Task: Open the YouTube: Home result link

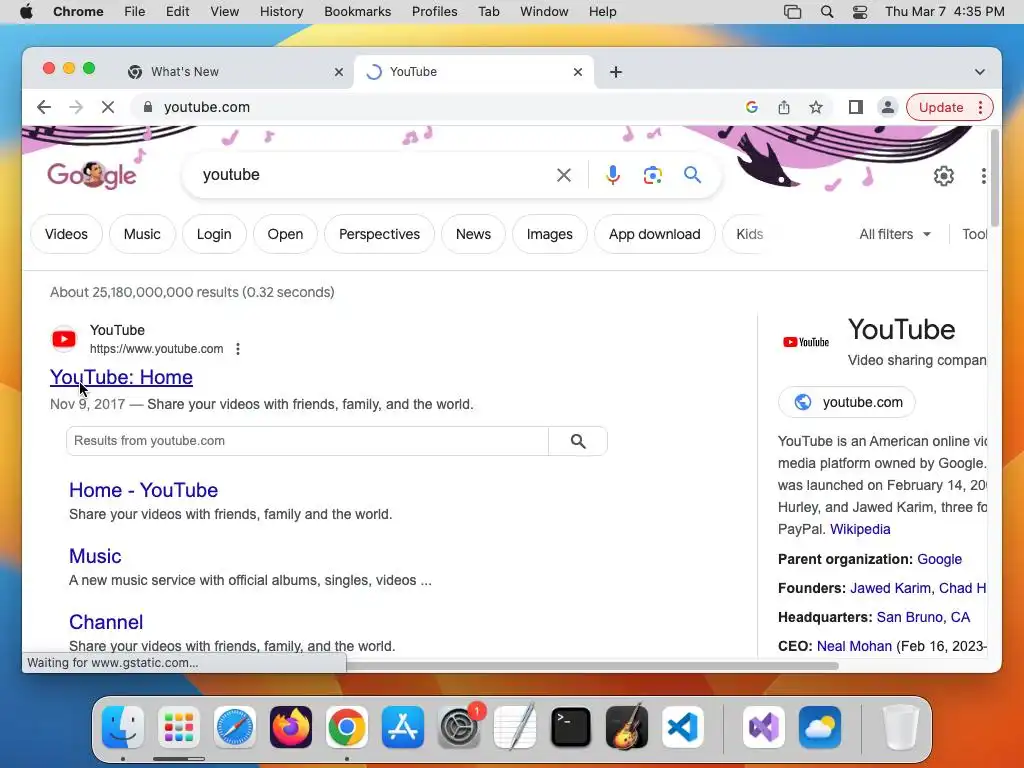Action: [x=121, y=377]
